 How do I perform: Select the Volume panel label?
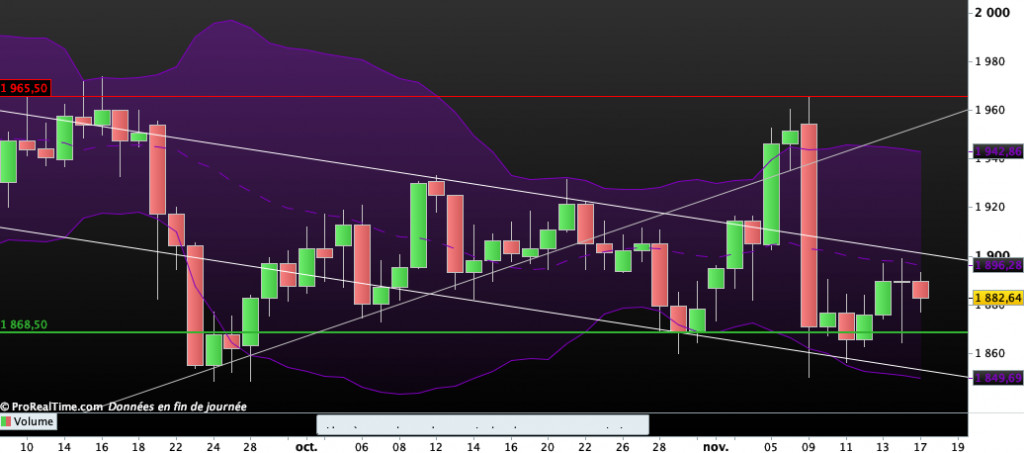(34, 423)
